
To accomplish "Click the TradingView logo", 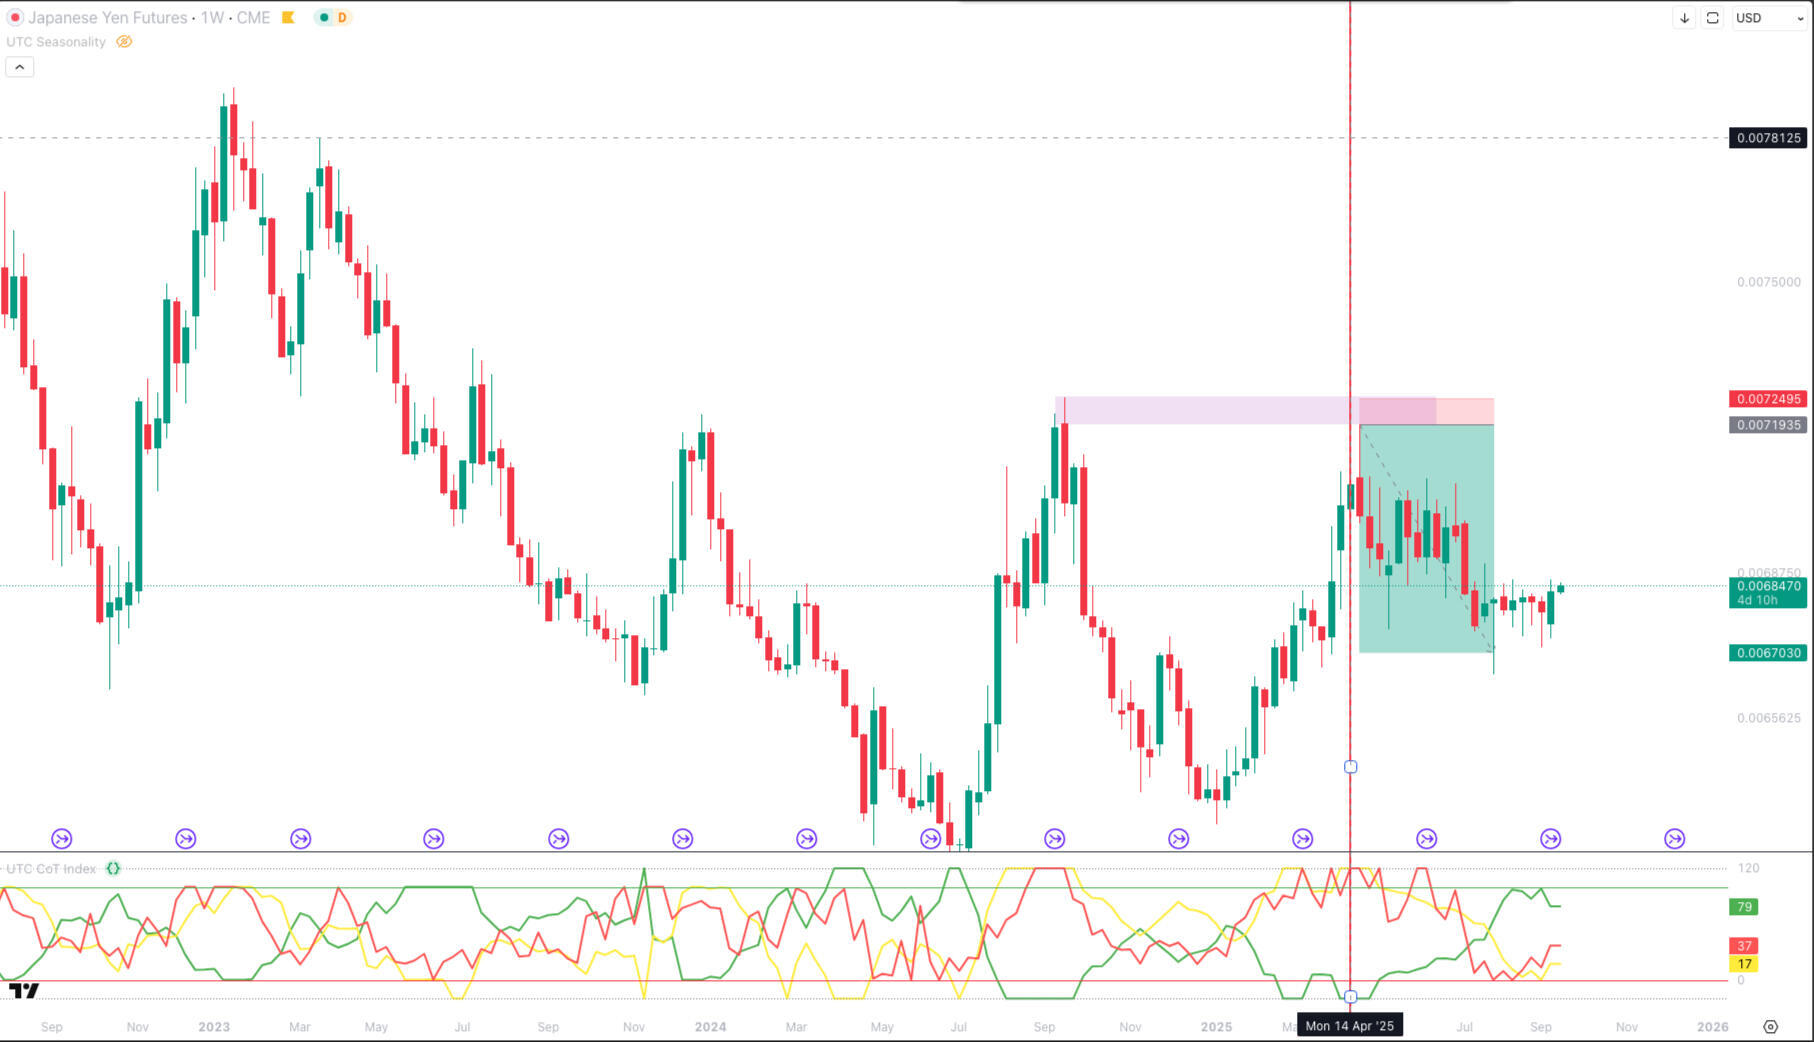I will [24, 990].
